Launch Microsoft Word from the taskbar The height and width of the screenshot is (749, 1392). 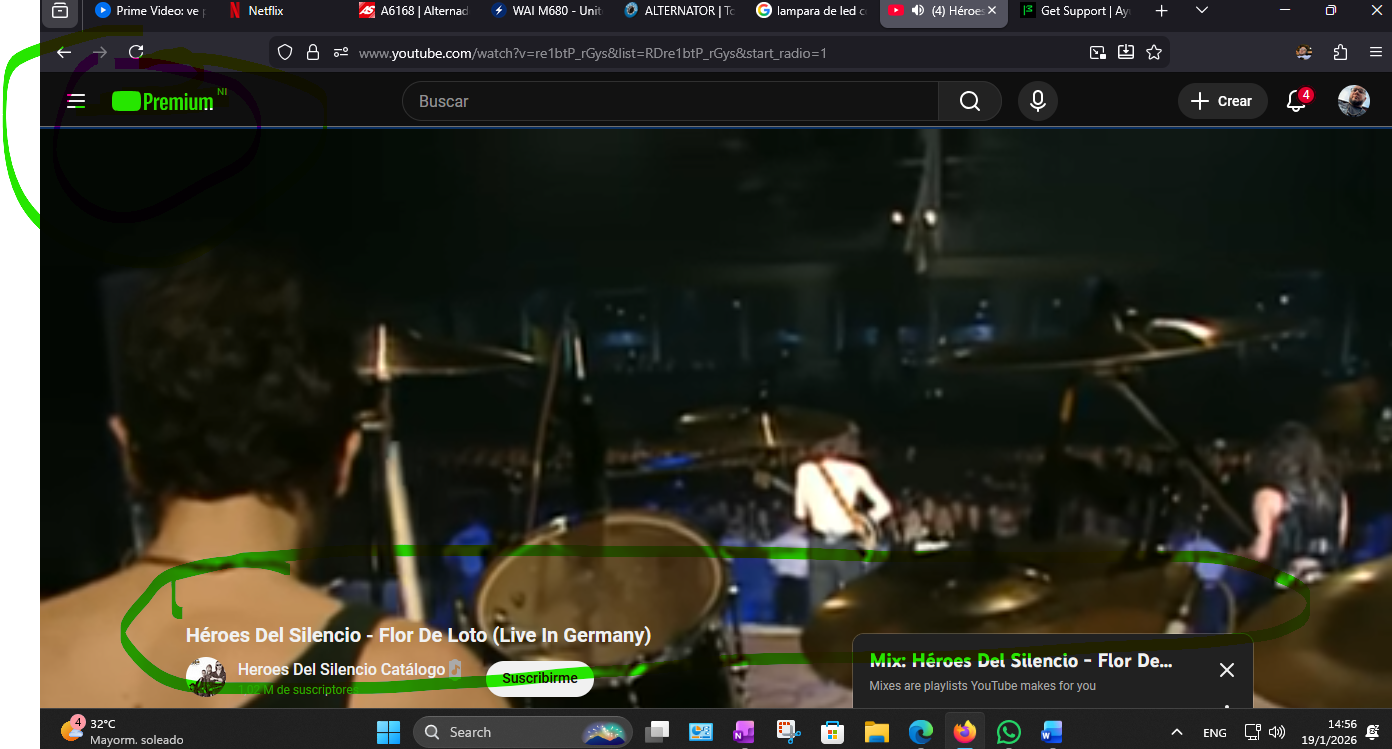tap(1051, 732)
